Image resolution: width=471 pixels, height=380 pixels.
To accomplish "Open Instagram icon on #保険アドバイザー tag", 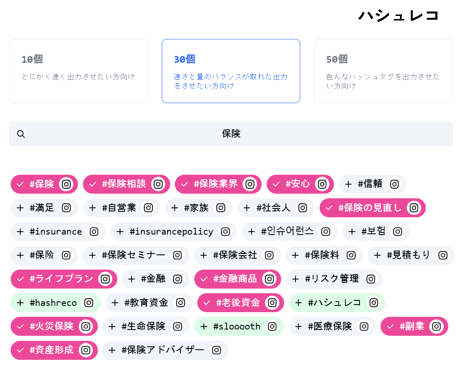I will [217, 350].
